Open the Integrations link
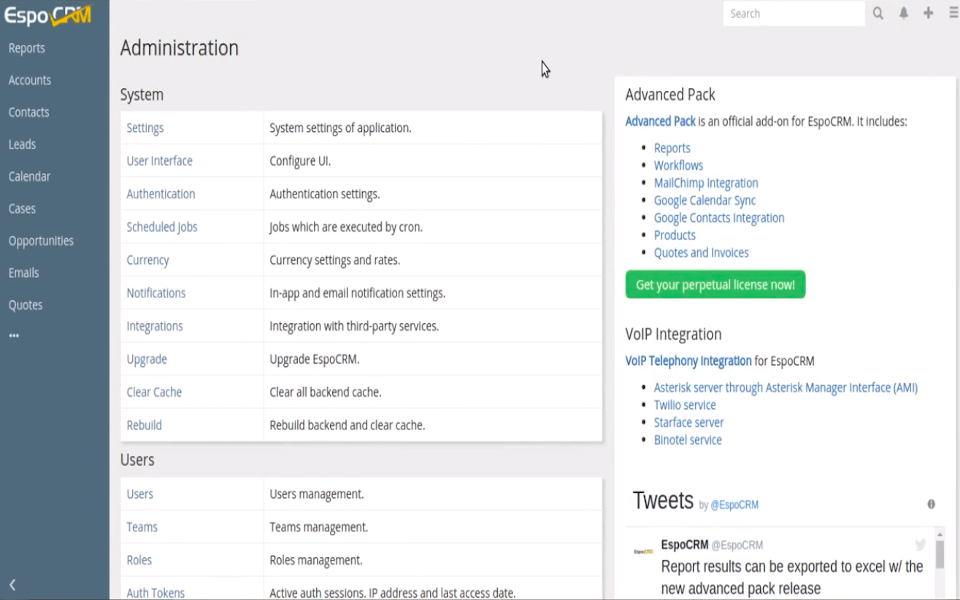960x600 pixels. tap(154, 326)
